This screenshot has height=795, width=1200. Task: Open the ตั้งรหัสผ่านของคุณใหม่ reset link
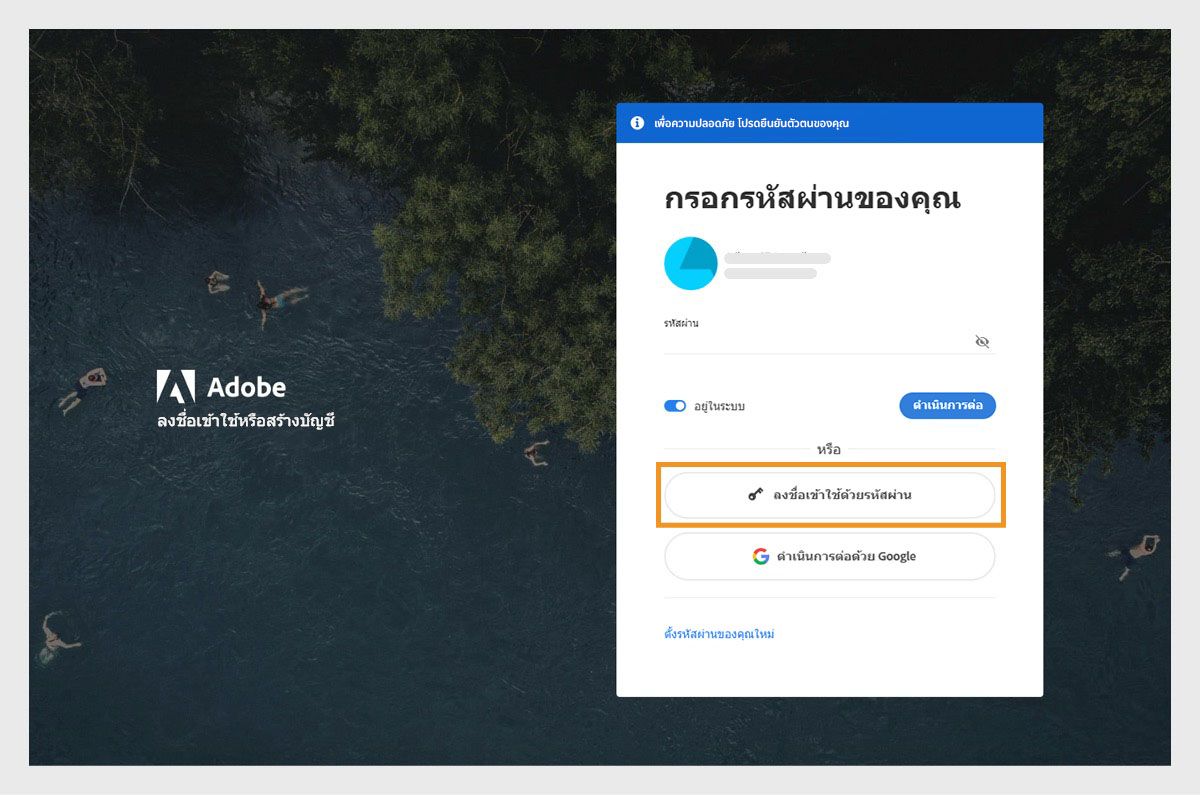[719, 634]
